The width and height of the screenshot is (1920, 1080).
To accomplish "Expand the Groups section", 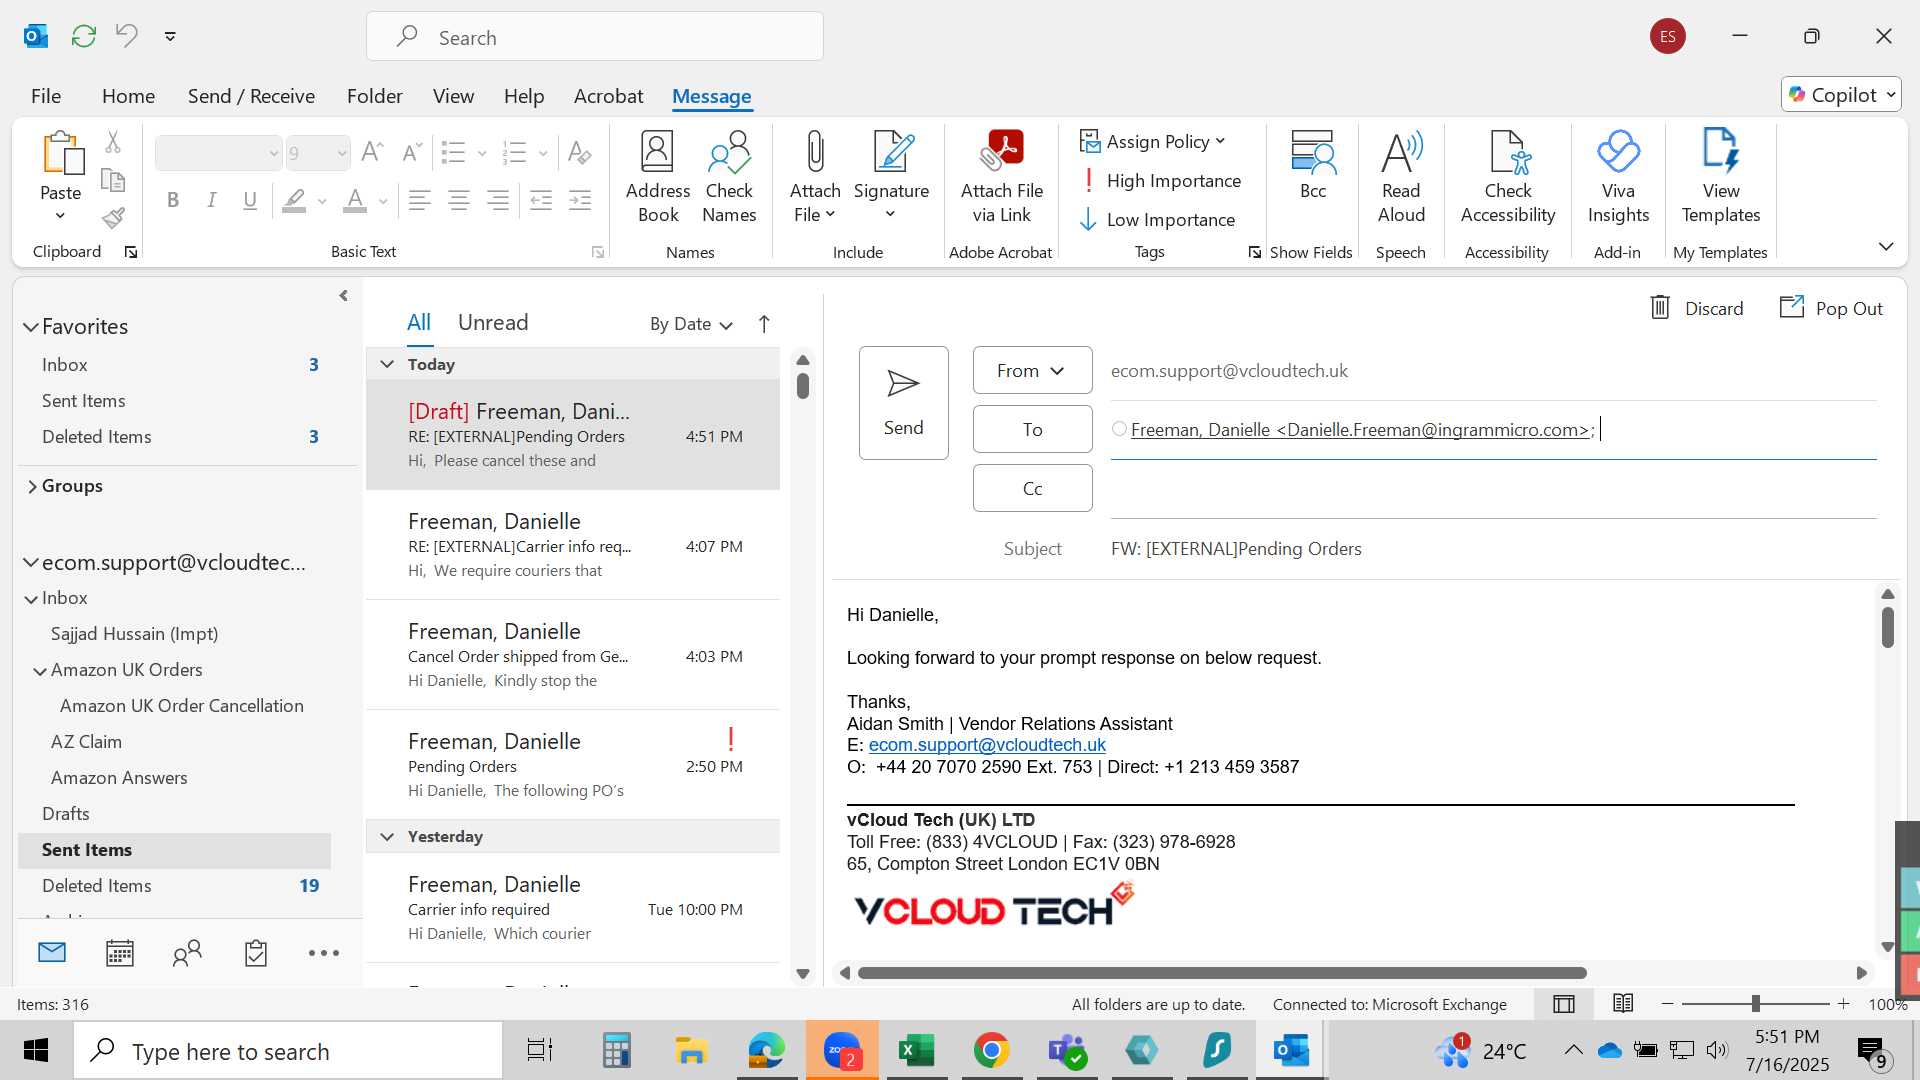I will click(32, 486).
